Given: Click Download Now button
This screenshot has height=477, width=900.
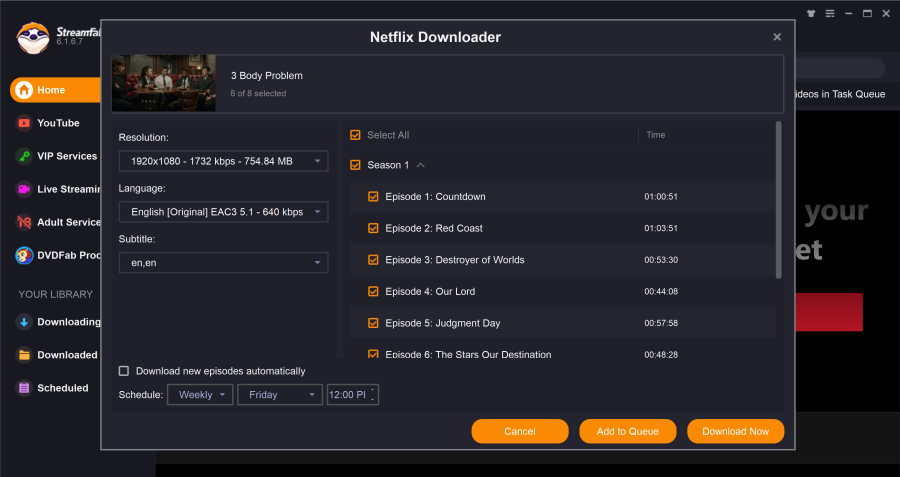Looking at the screenshot, I should tap(736, 432).
